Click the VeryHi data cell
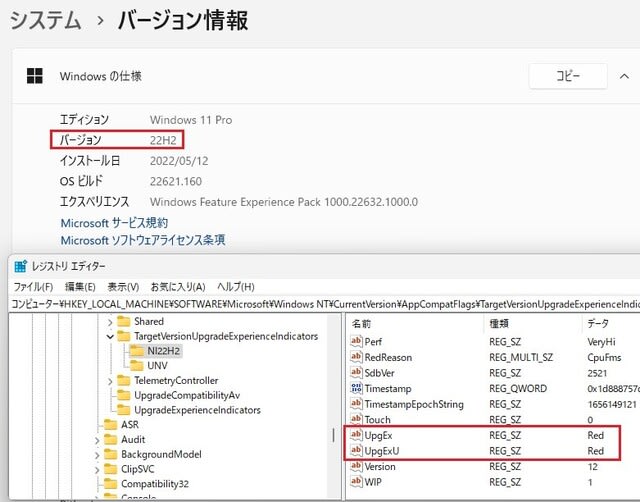The image size is (640, 502). (x=601, y=342)
